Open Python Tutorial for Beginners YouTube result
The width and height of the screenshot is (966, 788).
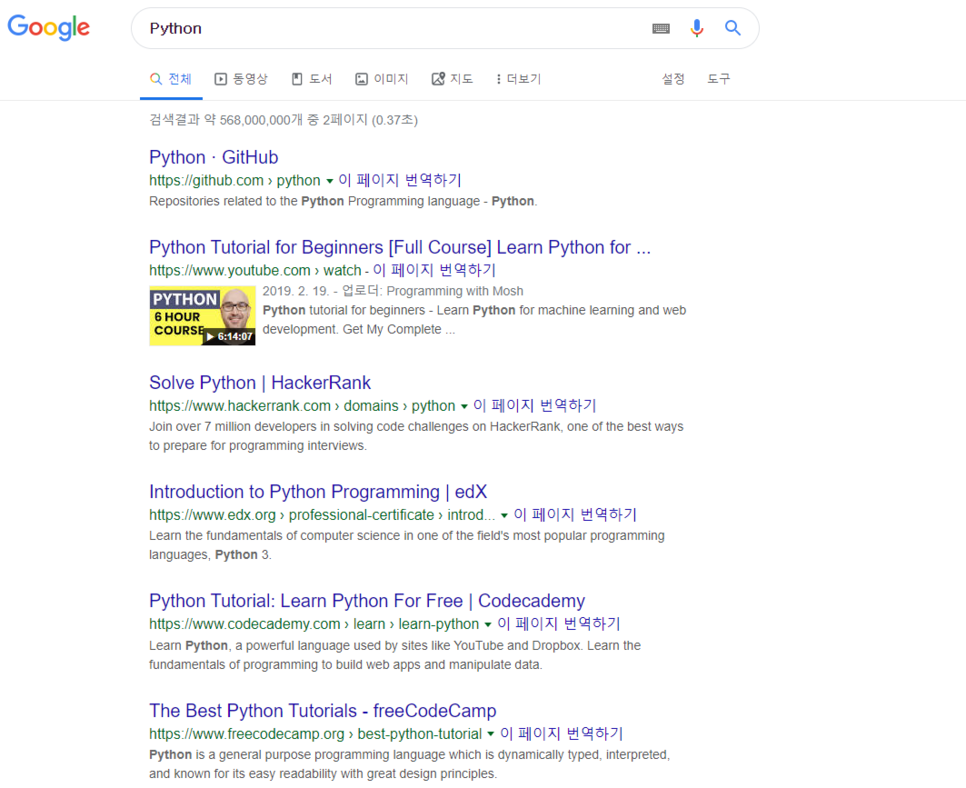400,247
